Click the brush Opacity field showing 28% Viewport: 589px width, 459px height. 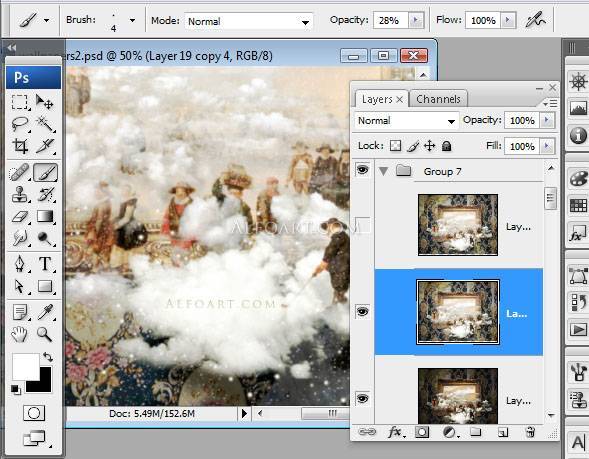[391, 20]
